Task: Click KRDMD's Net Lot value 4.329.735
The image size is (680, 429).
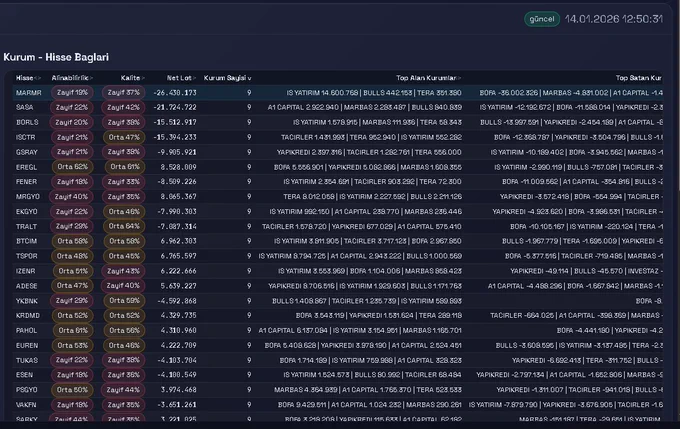Action: 178,315
